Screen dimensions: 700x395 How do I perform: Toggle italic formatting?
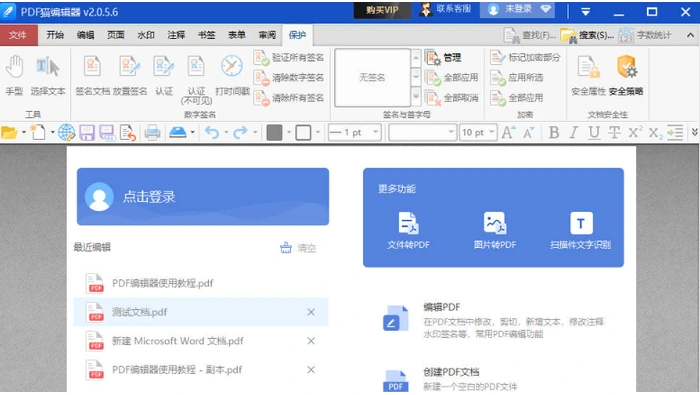(x=574, y=133)
